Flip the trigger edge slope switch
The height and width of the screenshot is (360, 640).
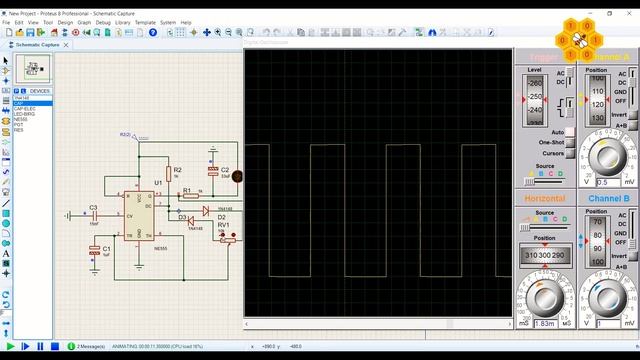point(570,107)
